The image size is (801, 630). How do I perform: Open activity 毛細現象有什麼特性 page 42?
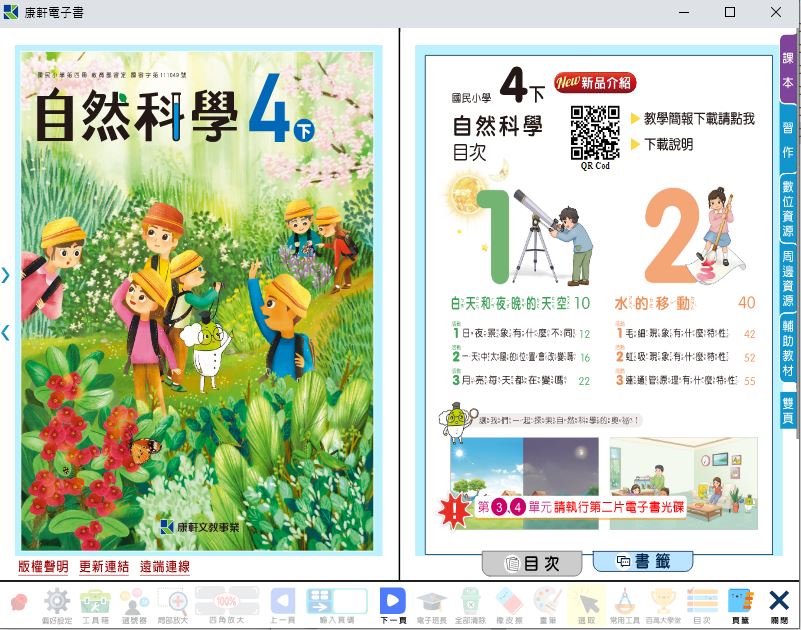[685, 333]
